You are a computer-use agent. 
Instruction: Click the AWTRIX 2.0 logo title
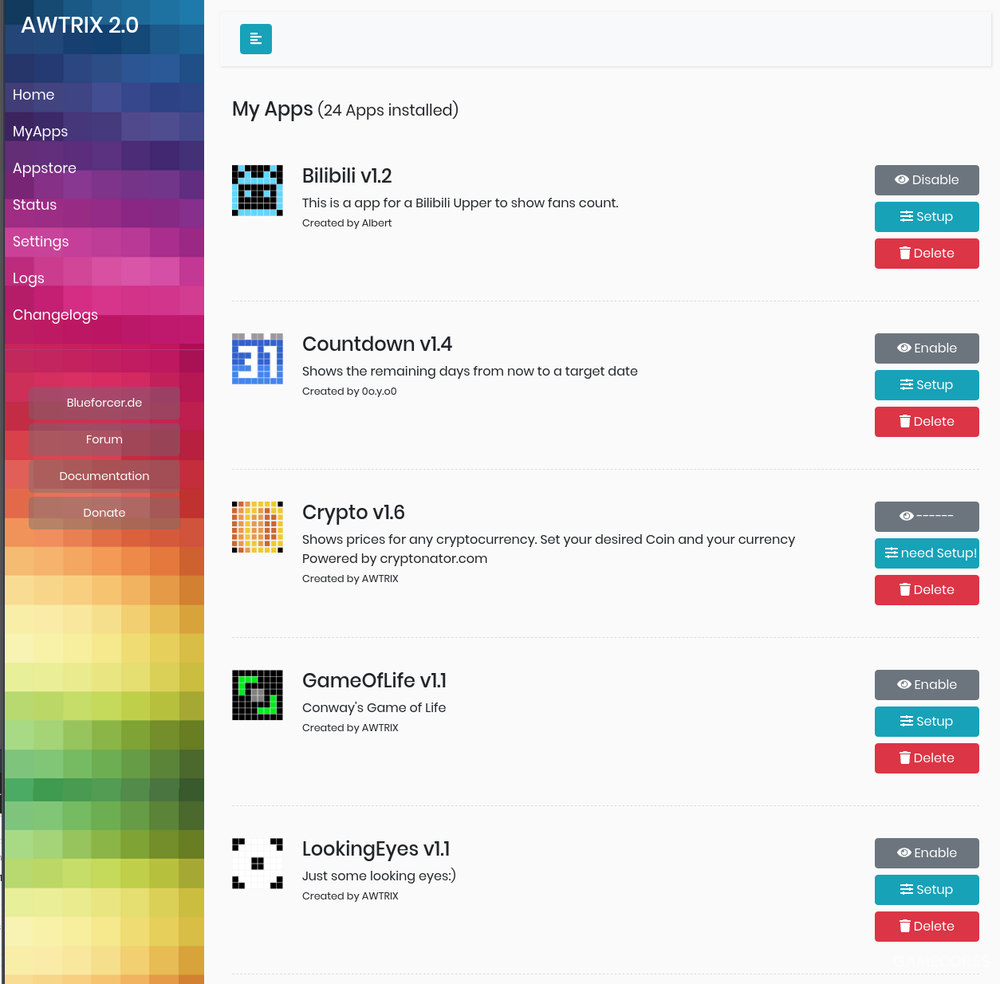(80, 26)
